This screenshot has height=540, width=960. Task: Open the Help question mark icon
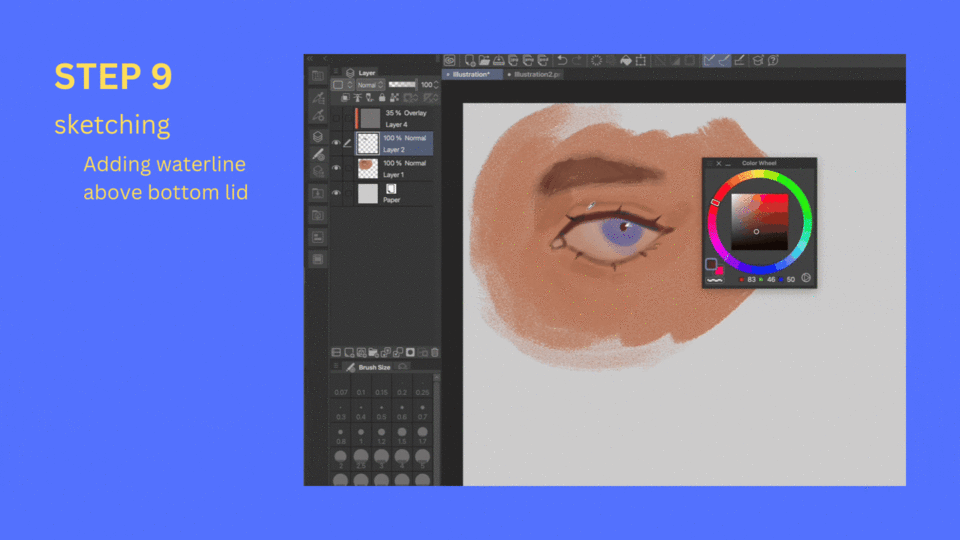click(x=773, y=60)
